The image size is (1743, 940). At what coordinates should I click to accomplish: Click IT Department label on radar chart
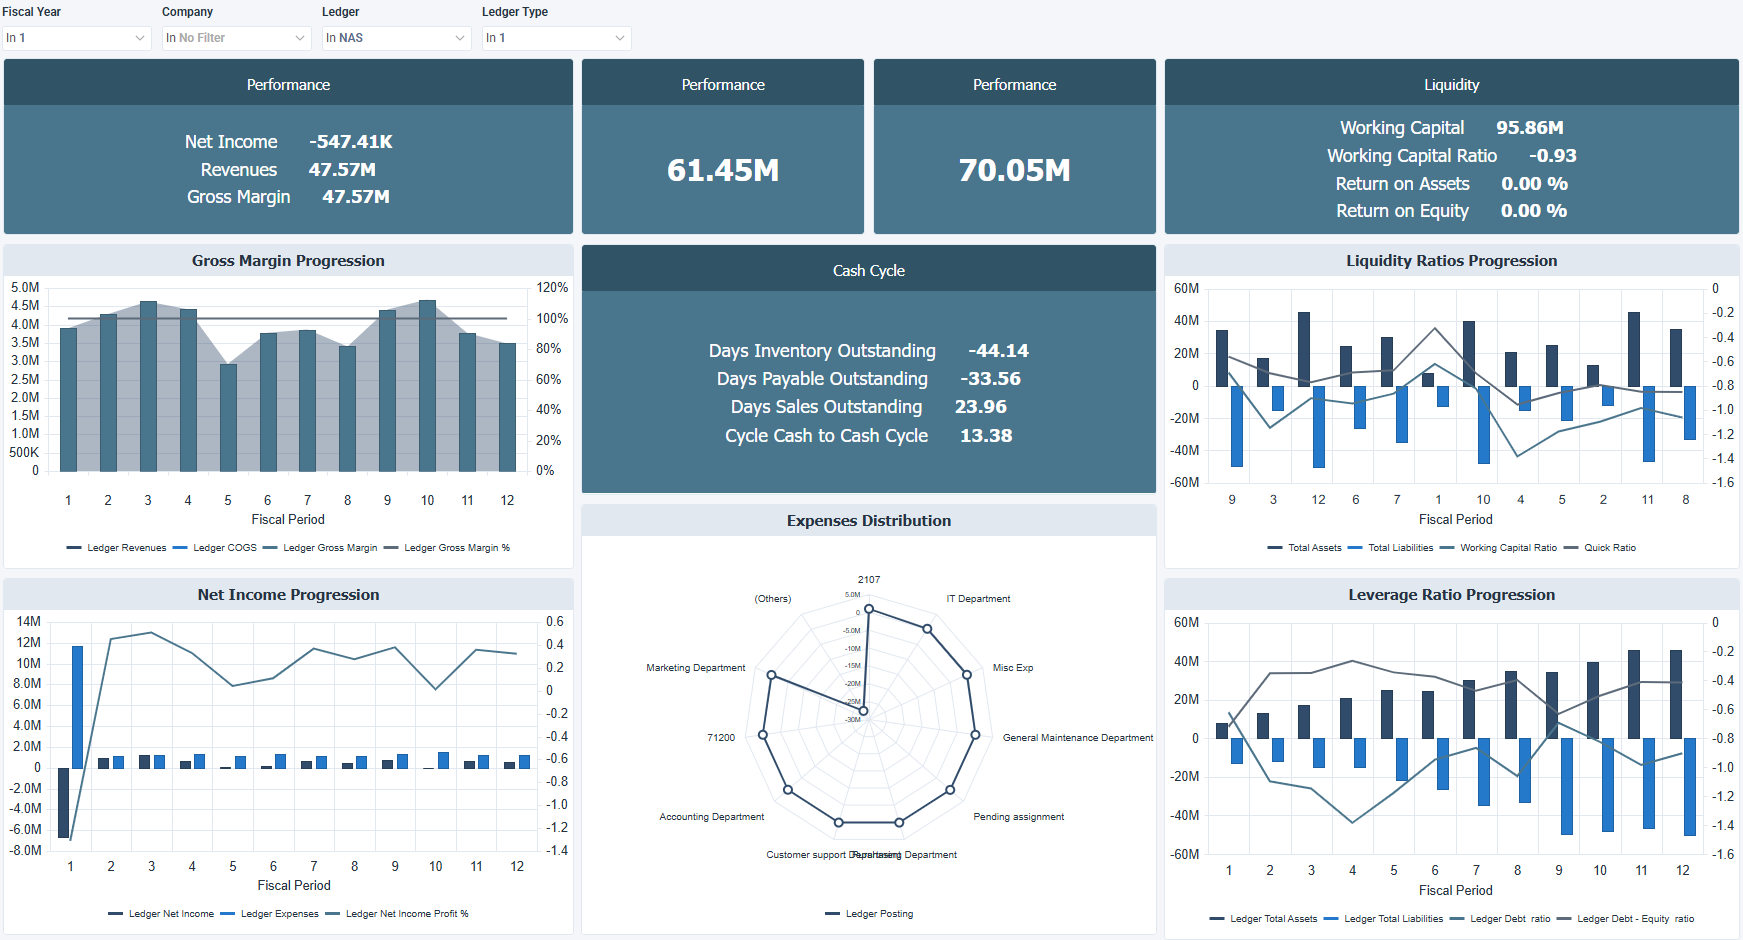[x=978, y=599]
